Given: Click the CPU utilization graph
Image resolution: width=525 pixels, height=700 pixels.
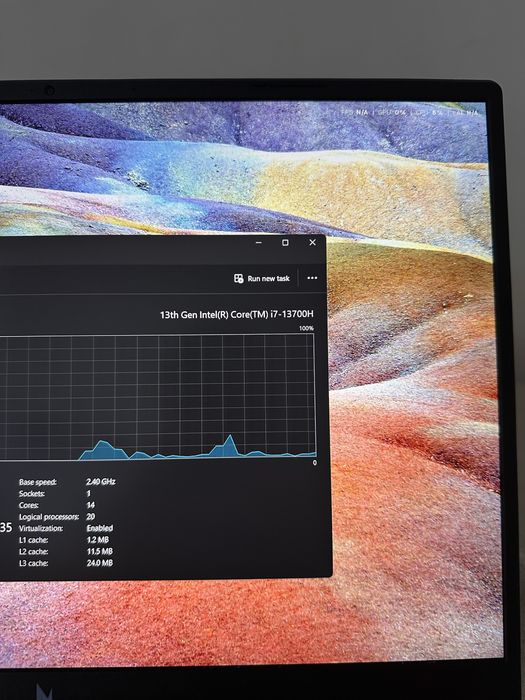Looking at the screenshot, I should pos(158,397).
